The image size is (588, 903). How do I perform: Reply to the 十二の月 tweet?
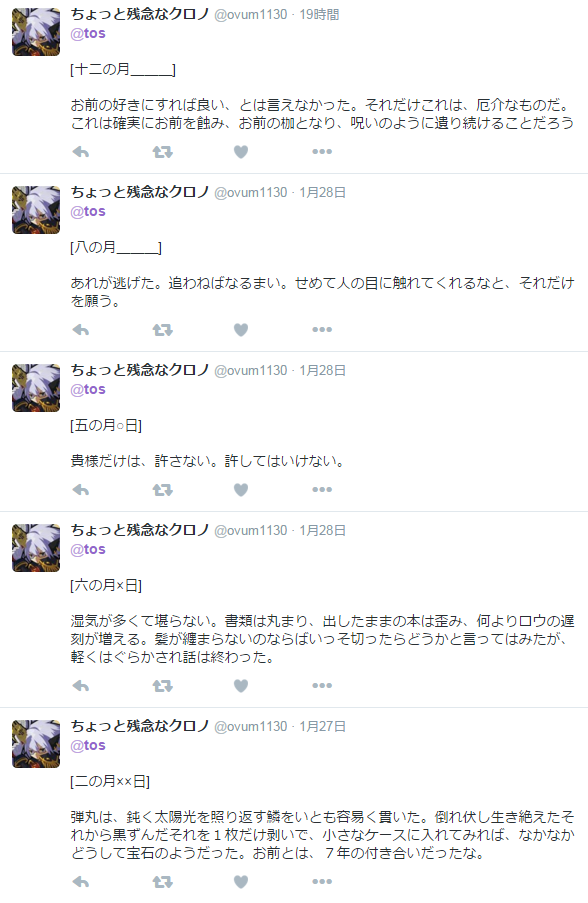click(81, 152)
